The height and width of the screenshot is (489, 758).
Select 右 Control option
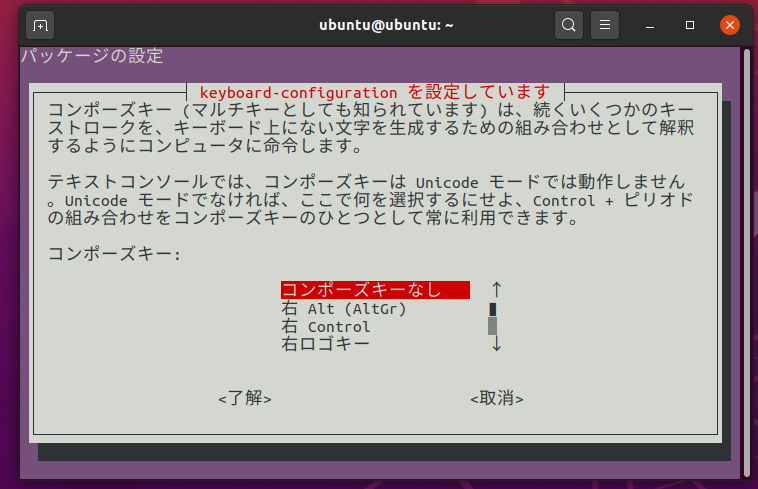tap(326, 327)
